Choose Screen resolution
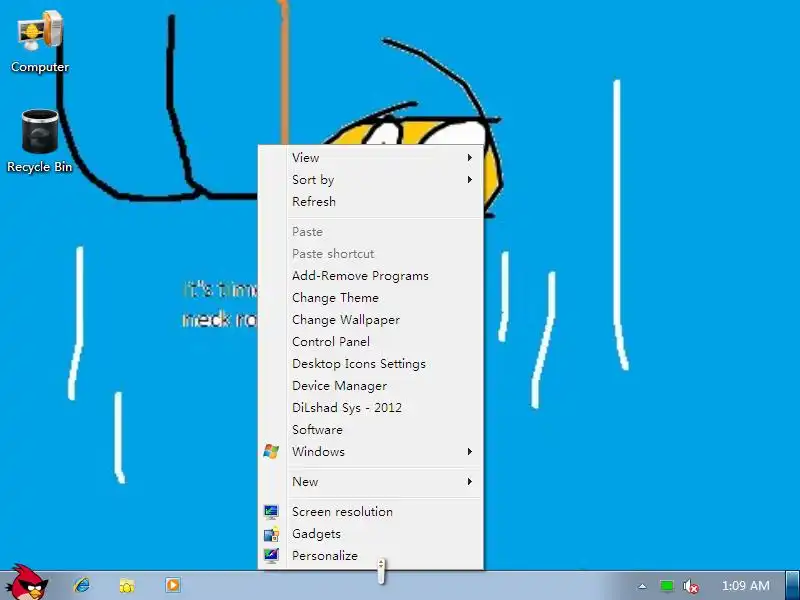 tap(370, 512)
